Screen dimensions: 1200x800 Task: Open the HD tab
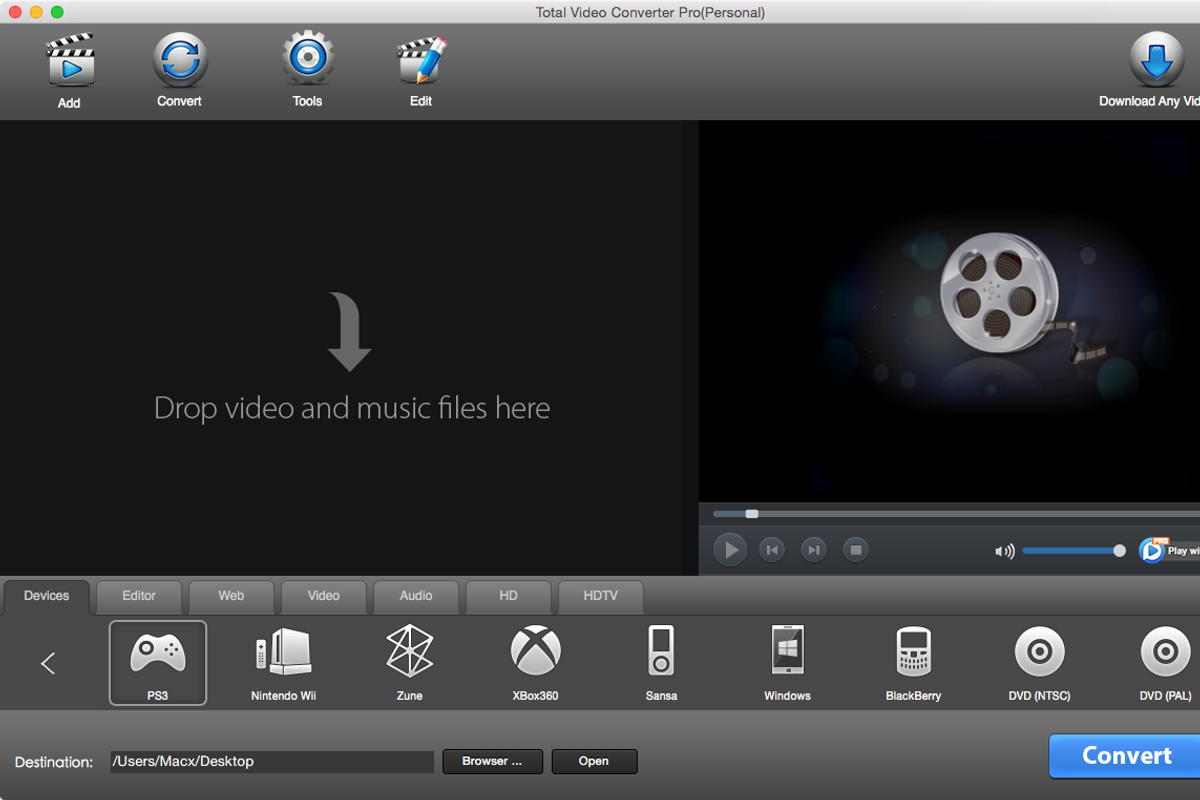pyautogui.click(x=508, y=596)
